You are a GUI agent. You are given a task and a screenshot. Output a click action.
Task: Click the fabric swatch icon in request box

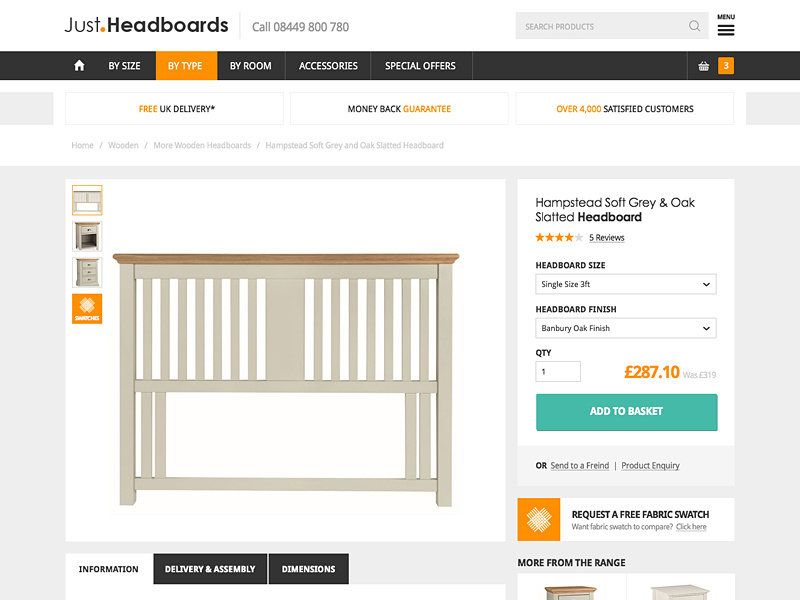coord(537,518)
